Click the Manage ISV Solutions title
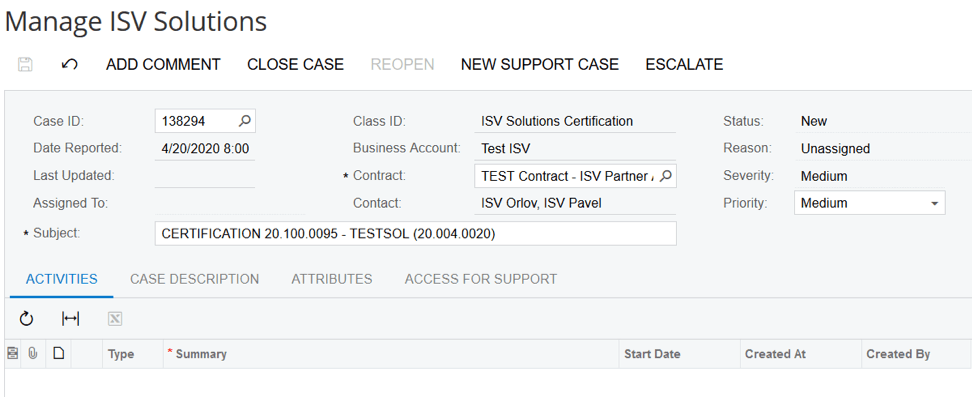The image size is (972, 397). 136,22
